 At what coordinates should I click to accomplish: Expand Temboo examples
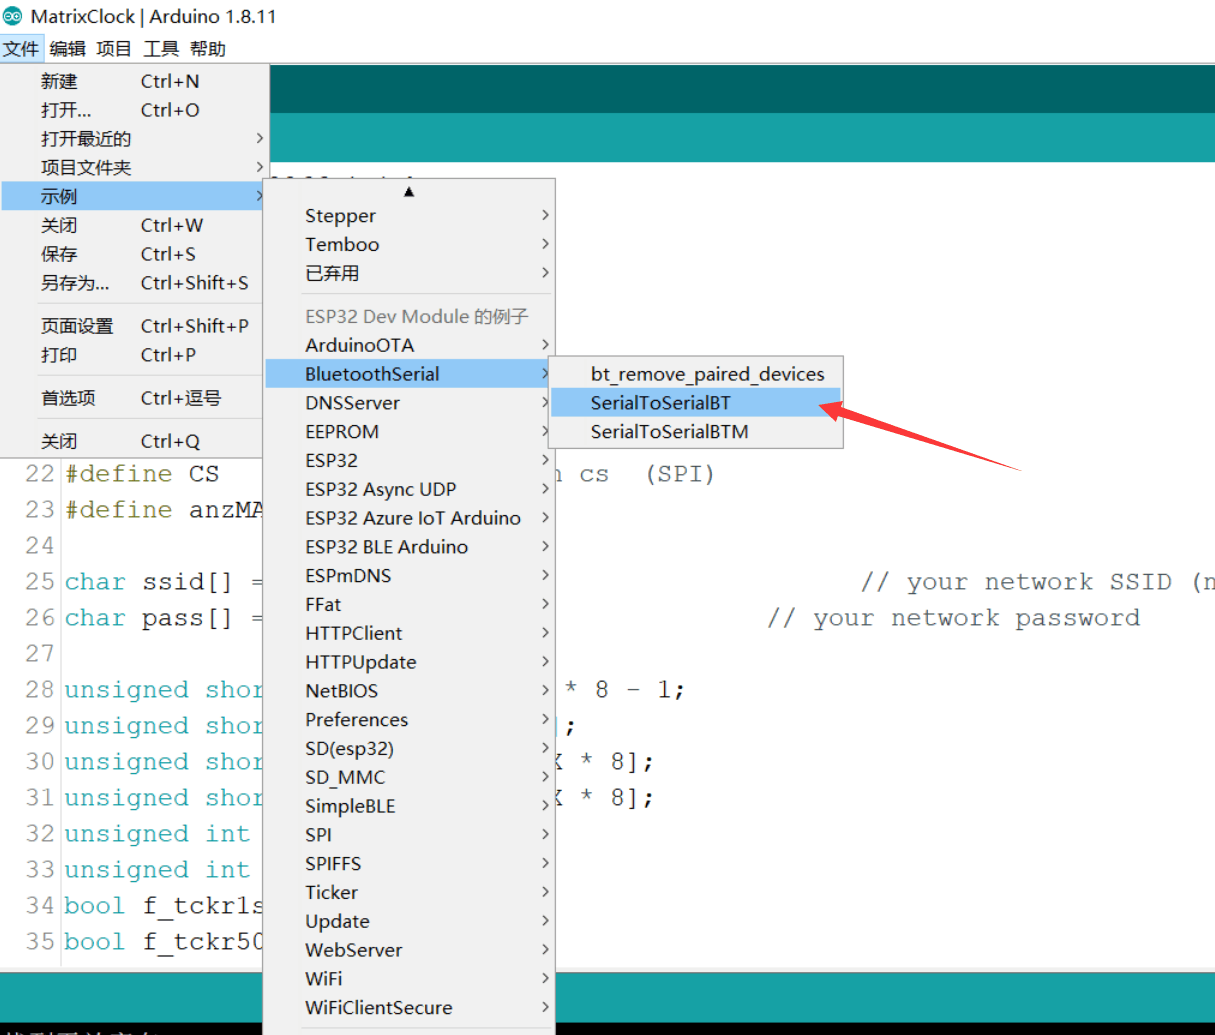(x=409, y=244)
